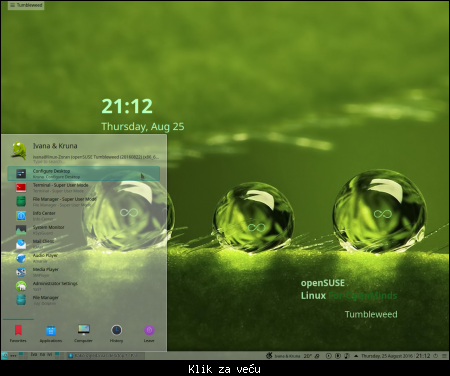Open Administrator Settings YaST
Screen dimensions: 450x376
point(84,286)
